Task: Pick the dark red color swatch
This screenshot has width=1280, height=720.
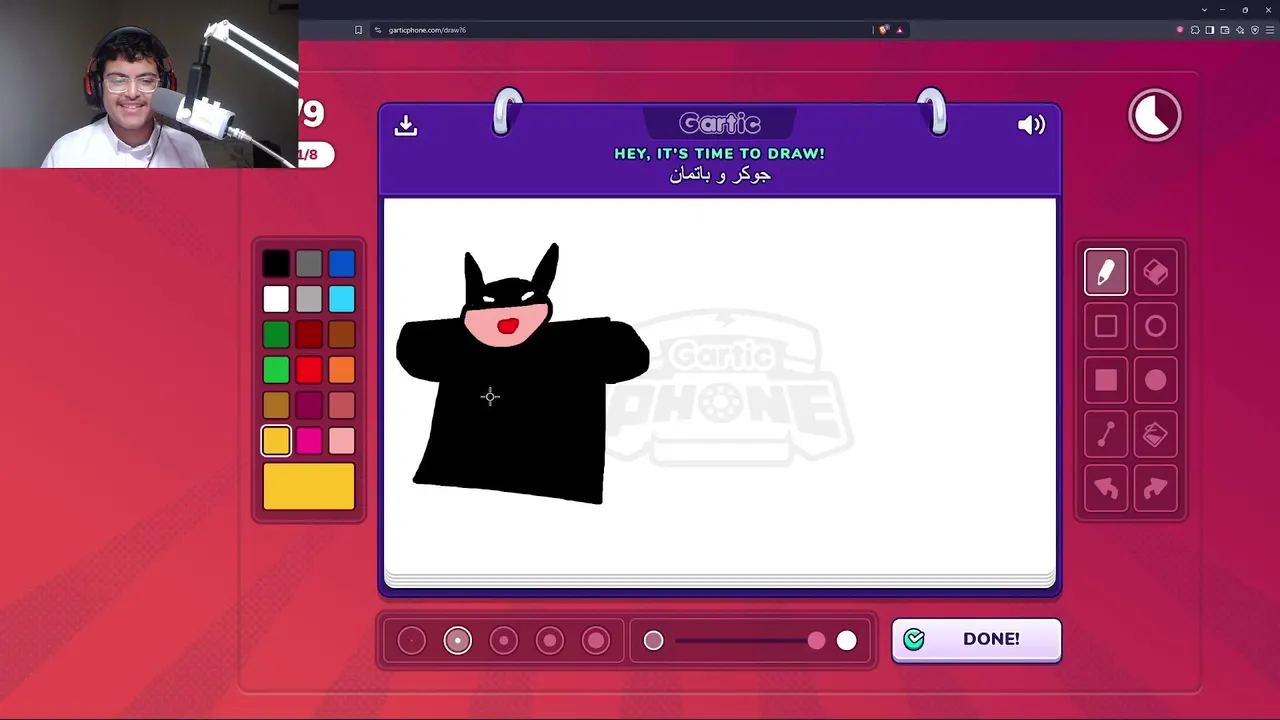Action: coord(309,335)
